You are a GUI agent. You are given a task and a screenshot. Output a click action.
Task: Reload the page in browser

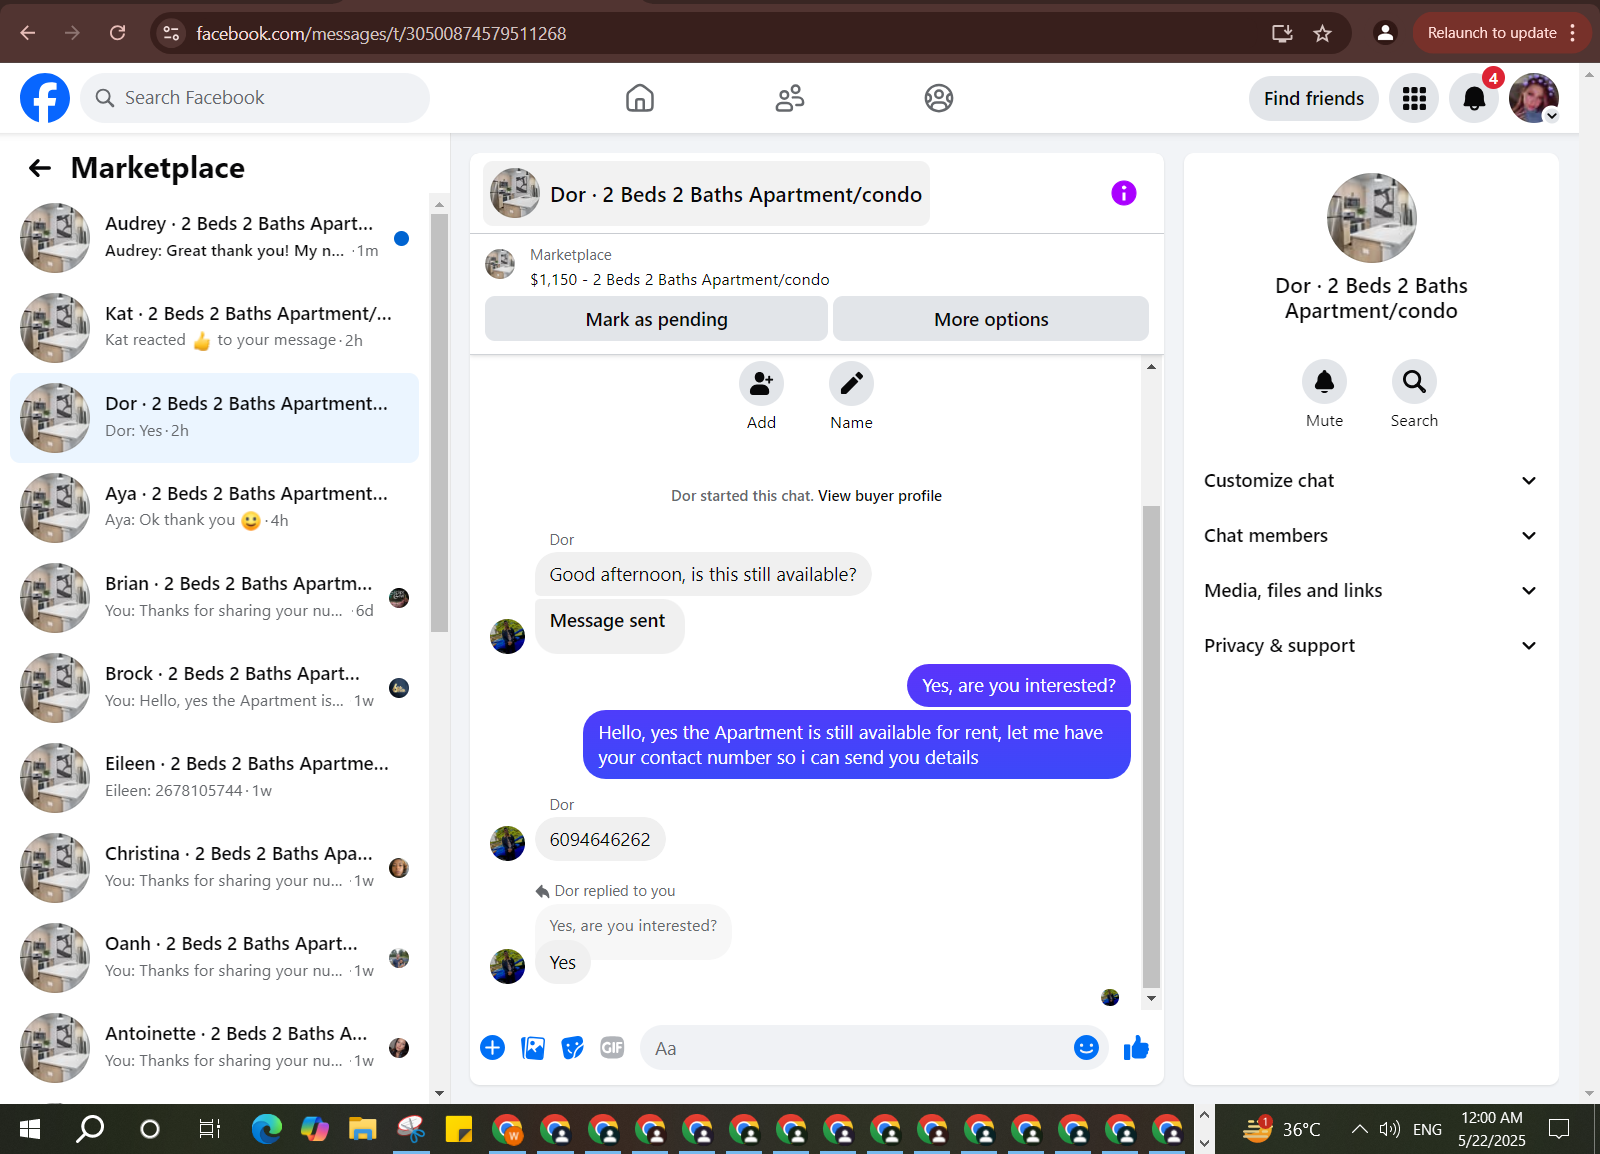117,33
